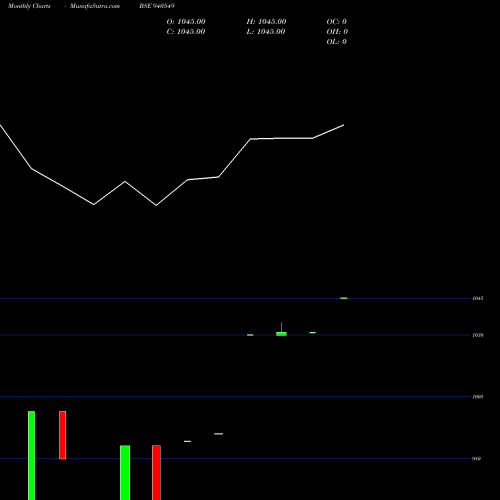This screenshot has height=500, width=500.
Task: Select the 'L: 1045.00' low value
Action: (x=266, y=32)
